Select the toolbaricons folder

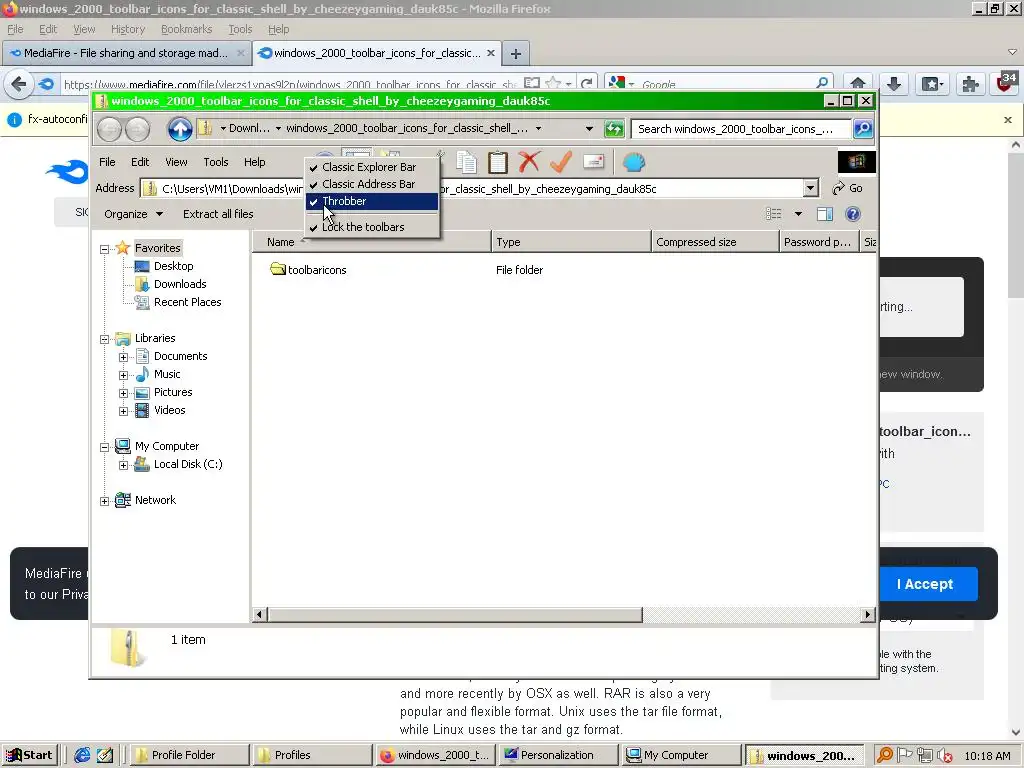click(308, 270)
